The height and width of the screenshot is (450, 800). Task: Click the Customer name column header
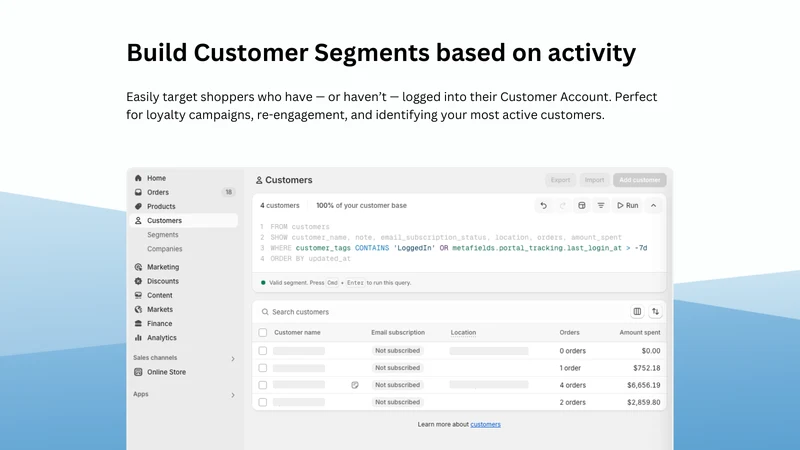click(x=297, y=333)
